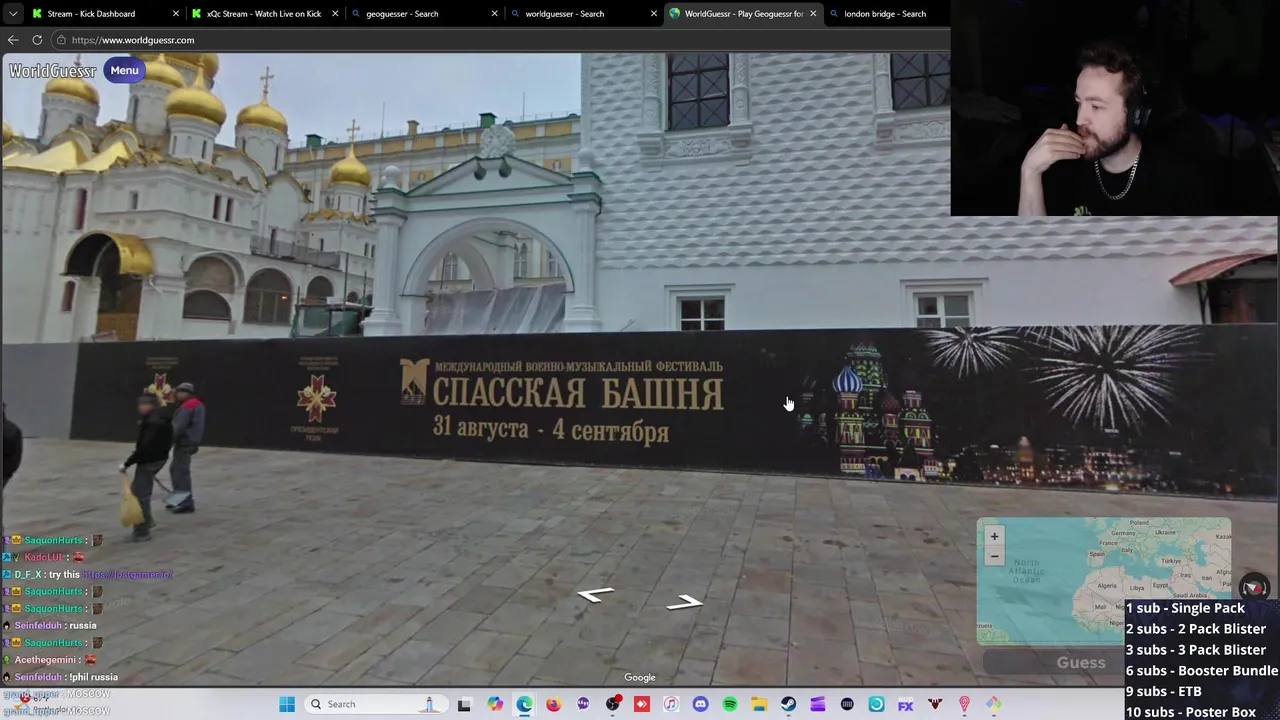Open the FX app taskbar icon
This screenshot has width=1280, height=720.
coord(905,705)
